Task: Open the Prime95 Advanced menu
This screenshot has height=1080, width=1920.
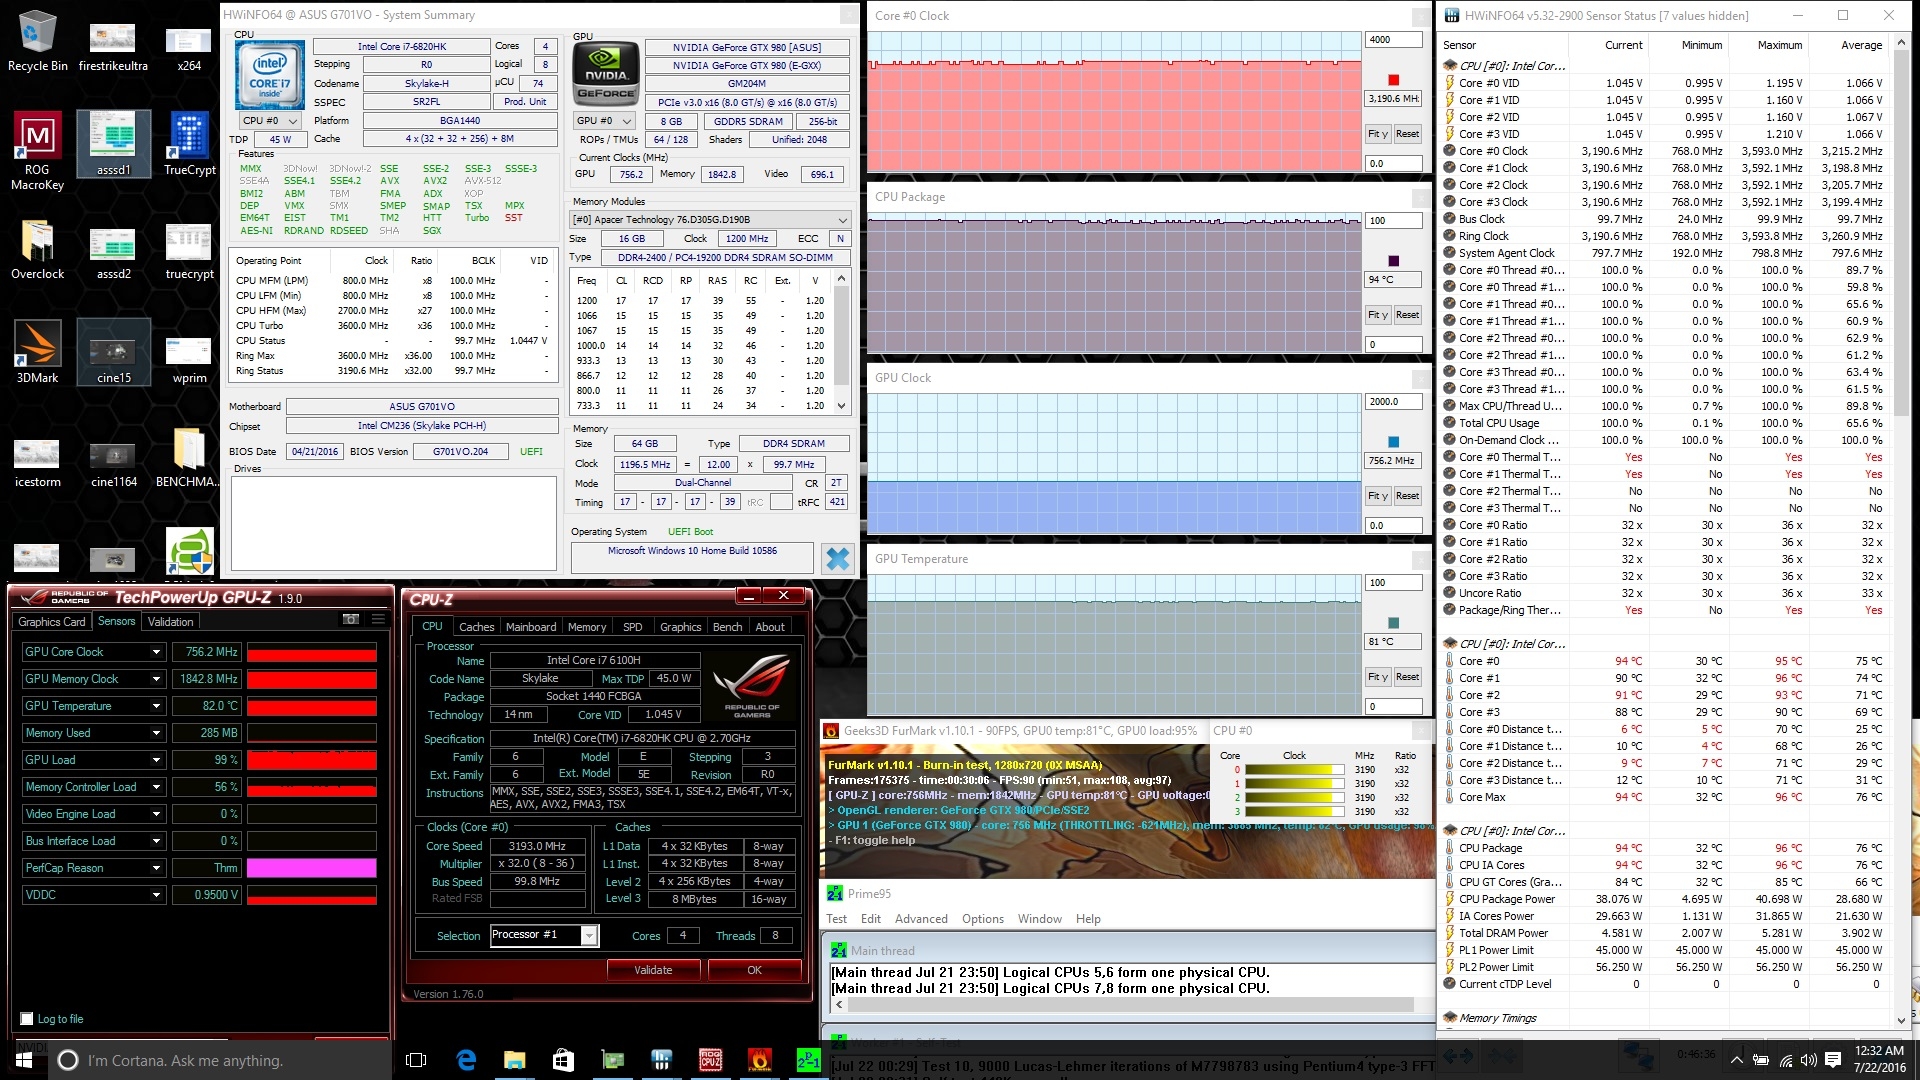Action: (x=921, y=919)
